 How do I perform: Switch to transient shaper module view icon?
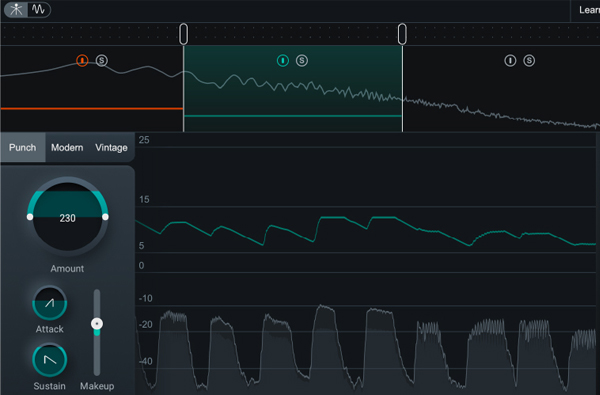[x=16, y=9]
